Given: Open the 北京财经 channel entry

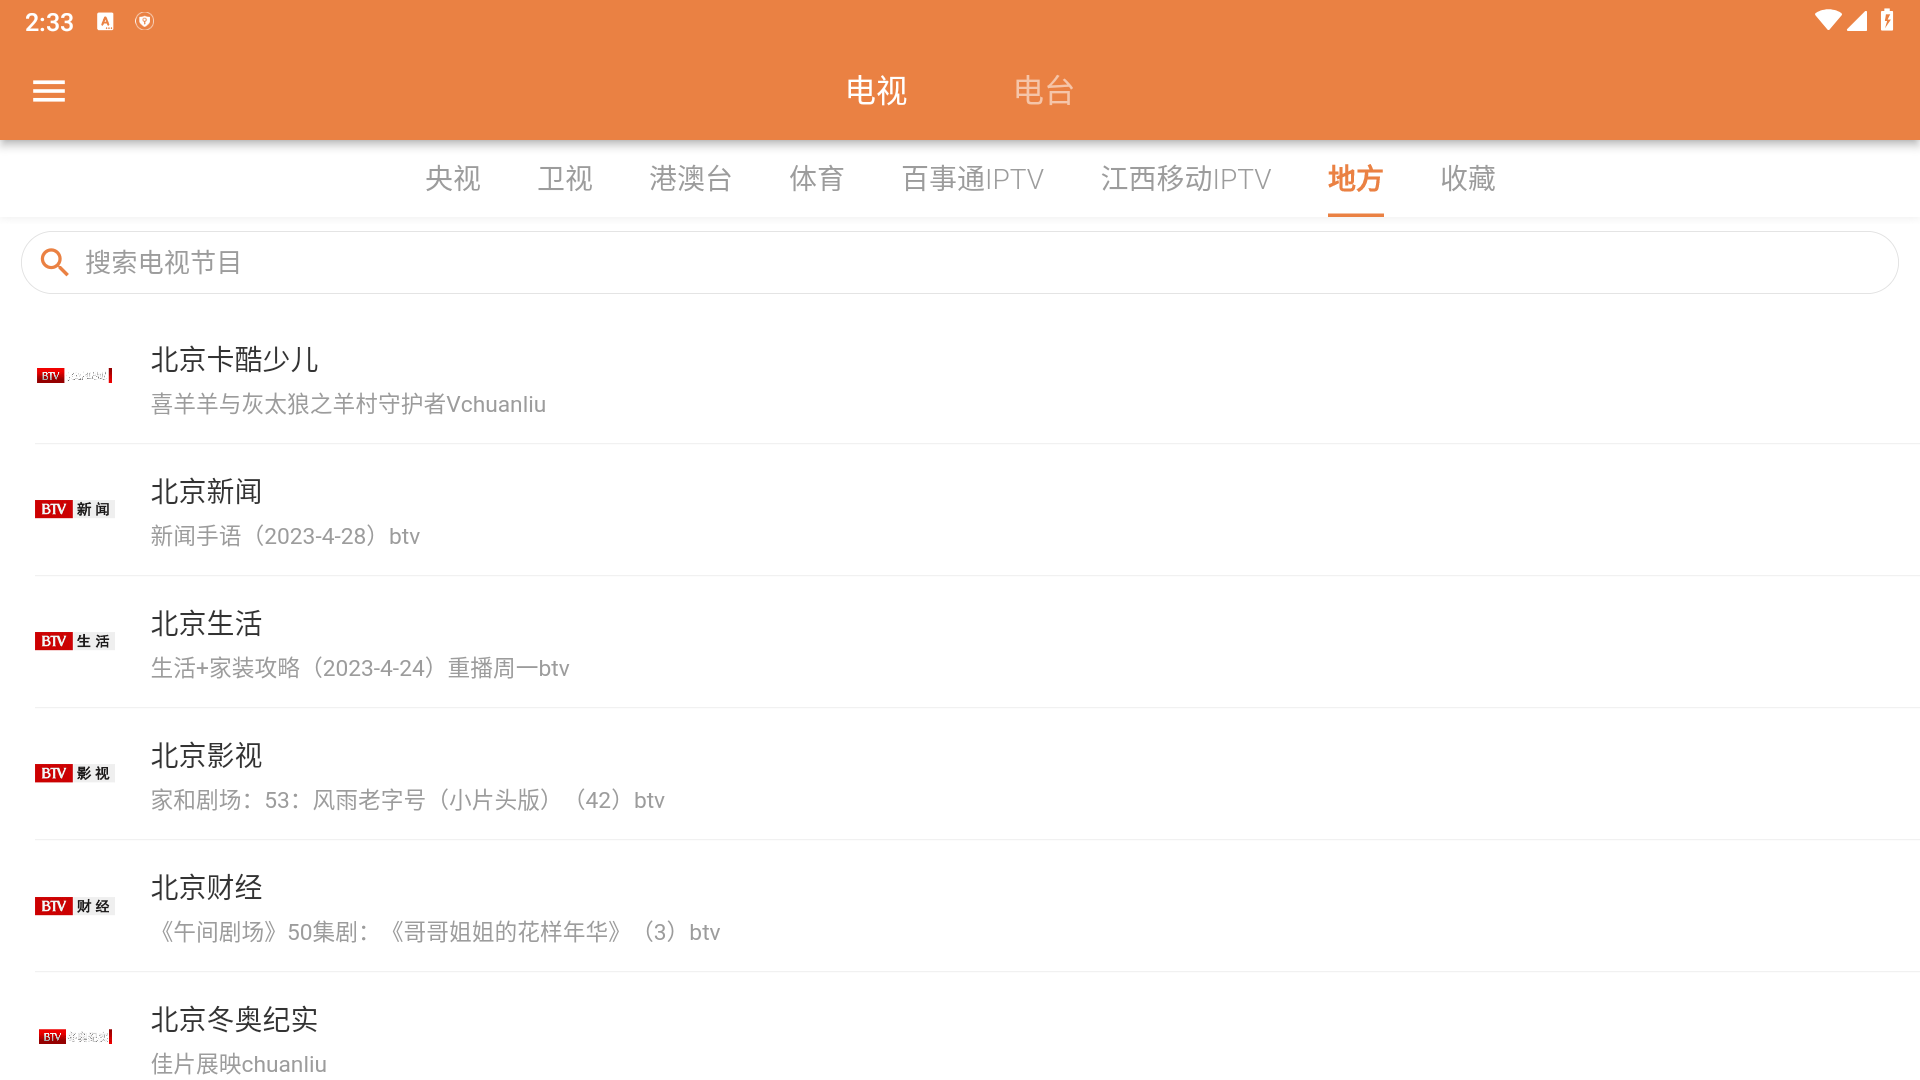Looking at the screenshot, I should coord(207,888).
